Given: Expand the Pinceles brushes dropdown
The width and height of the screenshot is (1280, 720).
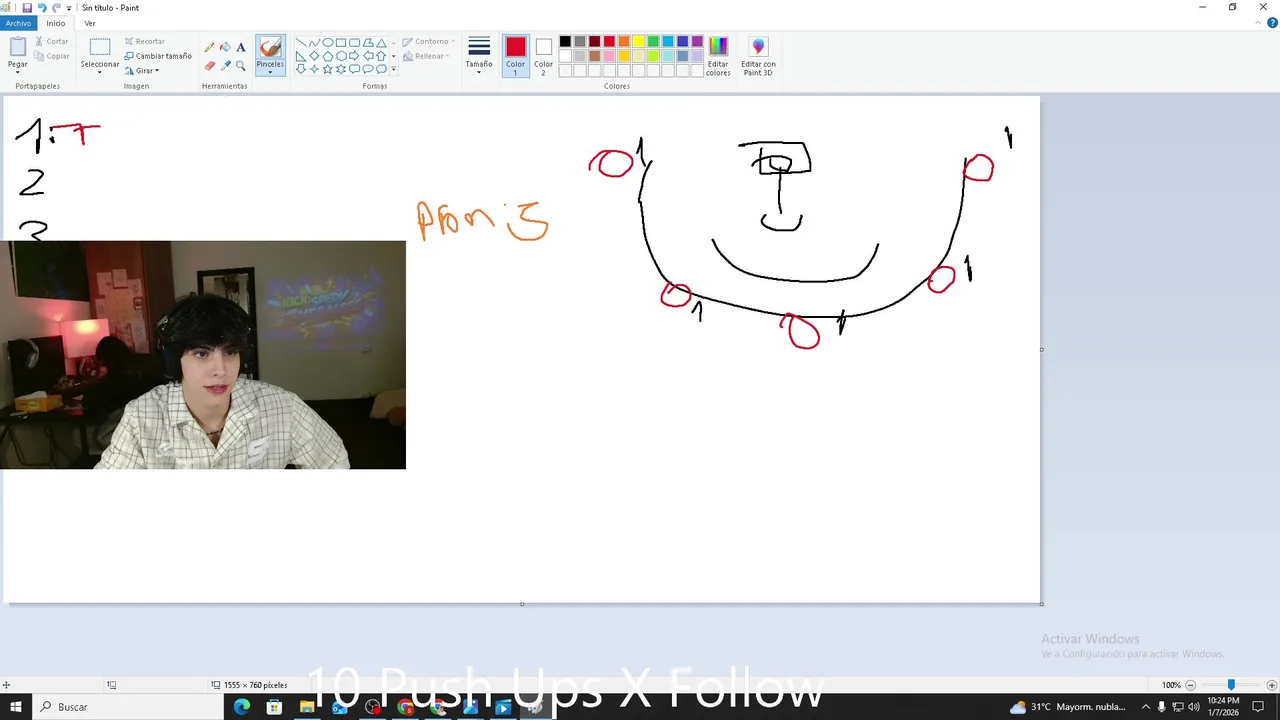Looking at the screenshot, I should (x=270, y=70).
